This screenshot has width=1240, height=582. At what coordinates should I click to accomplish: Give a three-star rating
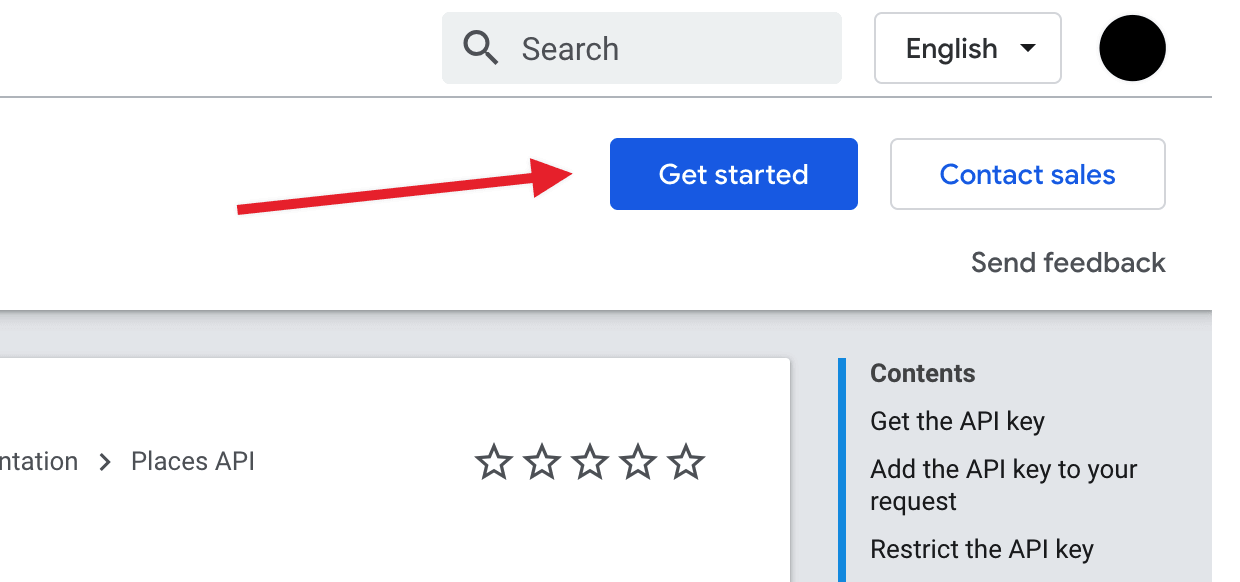coord(589,463)
